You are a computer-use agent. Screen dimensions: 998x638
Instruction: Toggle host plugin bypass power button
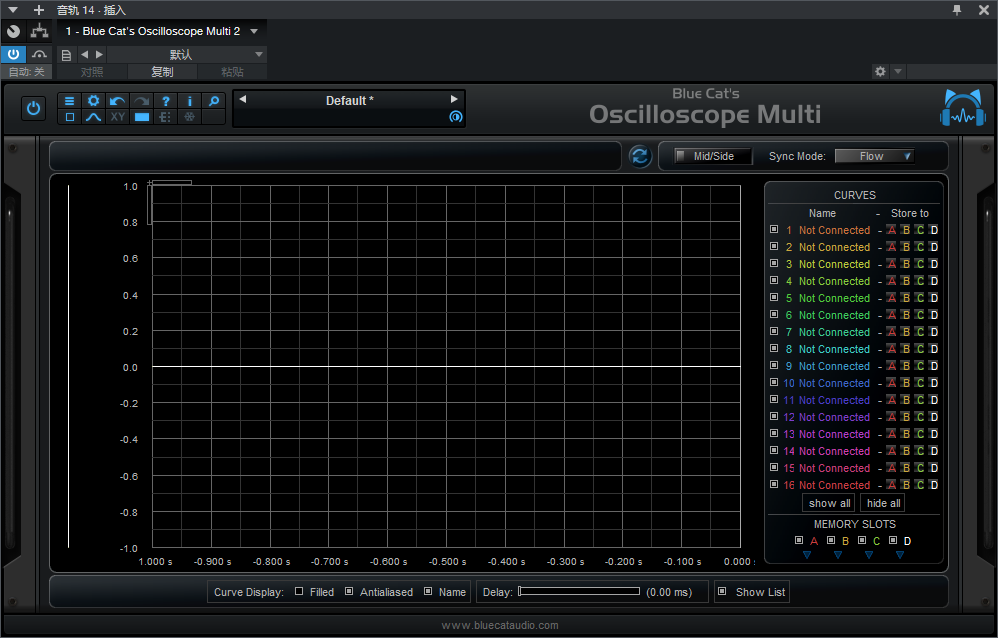pos(13,54)
